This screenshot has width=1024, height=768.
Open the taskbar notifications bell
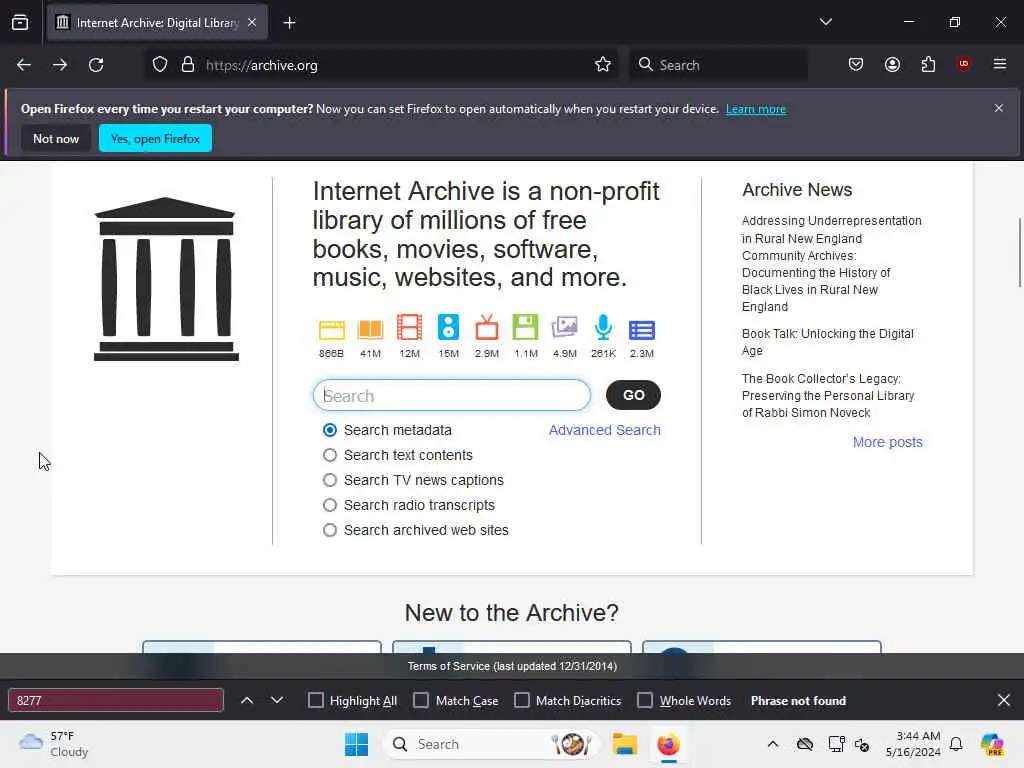(x=956, y=744)
